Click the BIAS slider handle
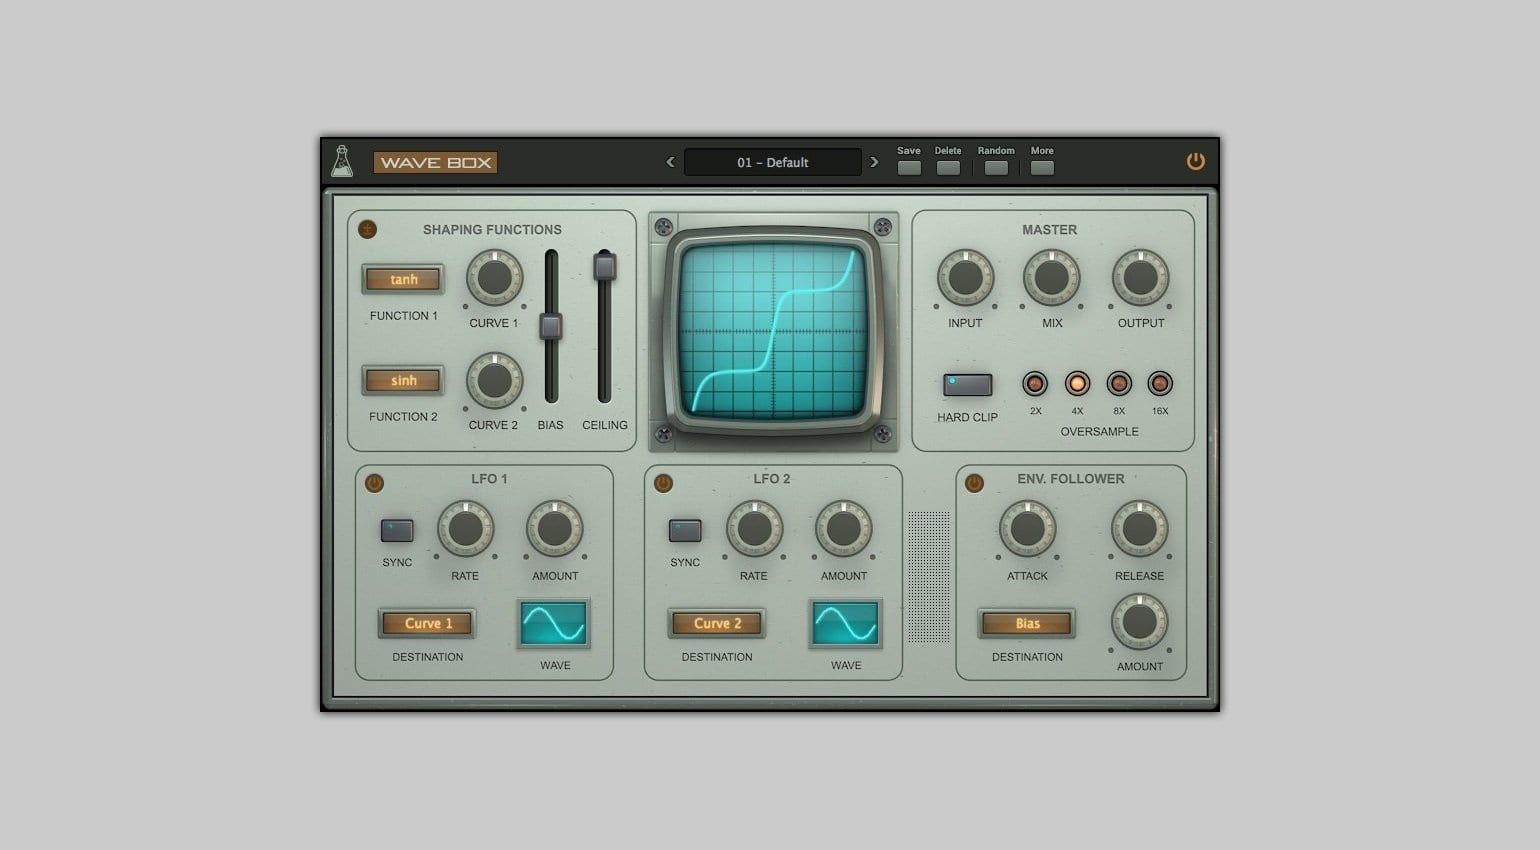This screenshot has height=850, width=1540. coord(550,327)
